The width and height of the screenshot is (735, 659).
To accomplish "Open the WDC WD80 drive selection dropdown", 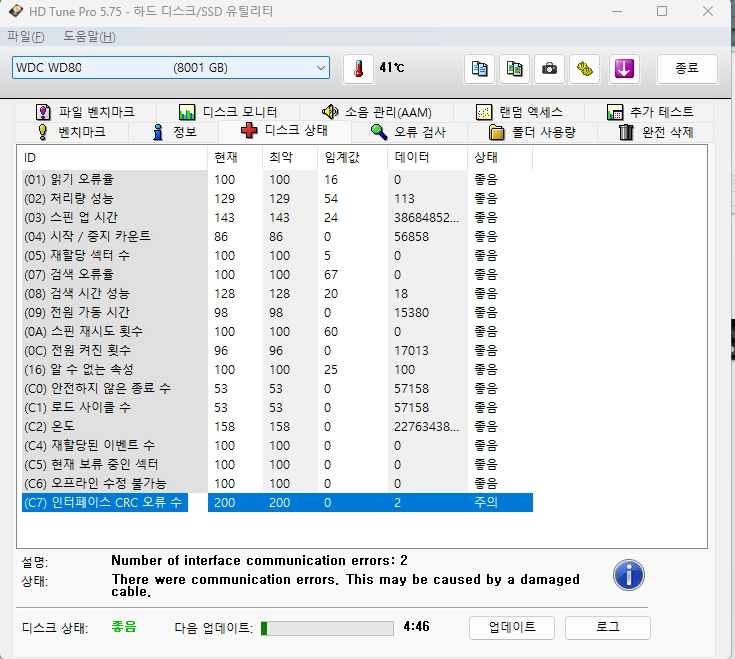I will click(171, 68).
